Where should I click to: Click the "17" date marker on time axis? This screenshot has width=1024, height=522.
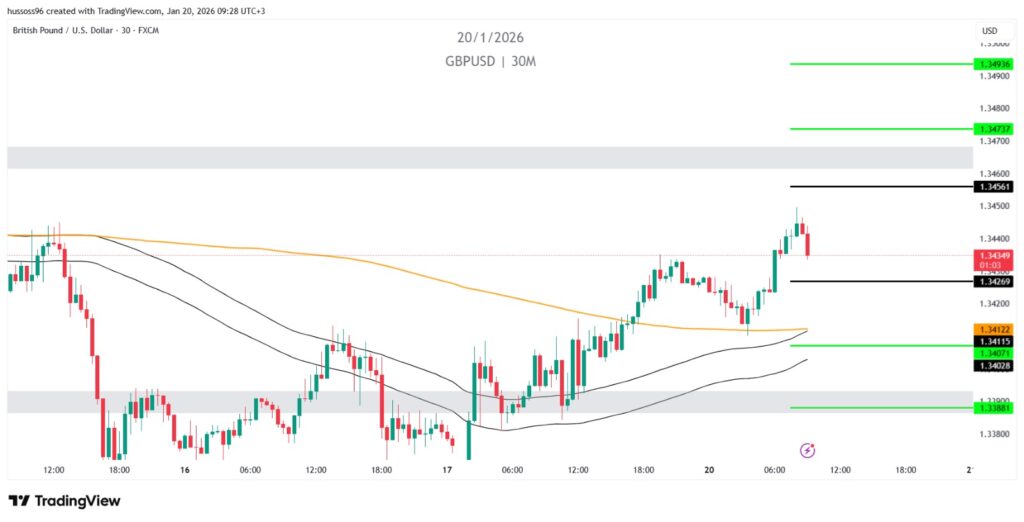coord(447,470)
